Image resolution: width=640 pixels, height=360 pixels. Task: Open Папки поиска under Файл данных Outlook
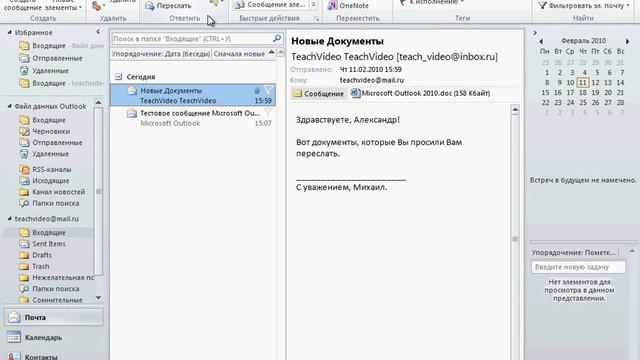[49, 203]
